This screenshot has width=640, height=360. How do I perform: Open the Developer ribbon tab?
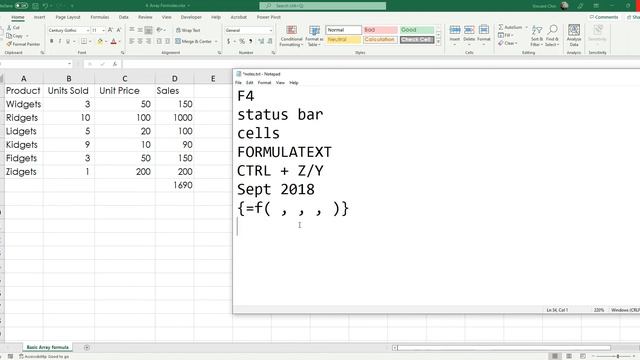click(191, 17)
